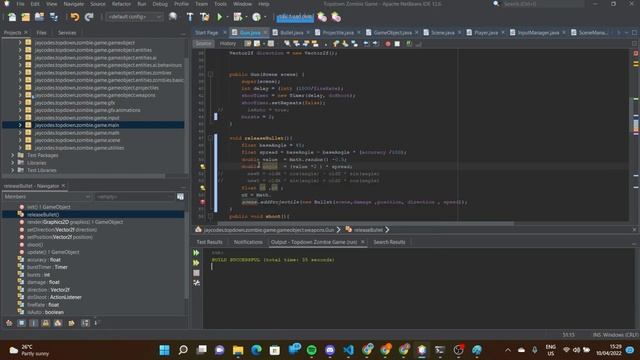Open Spotify from the taskbar
Image resolution: width=640 pixels, height=360 pixels.
click(311, 350)
